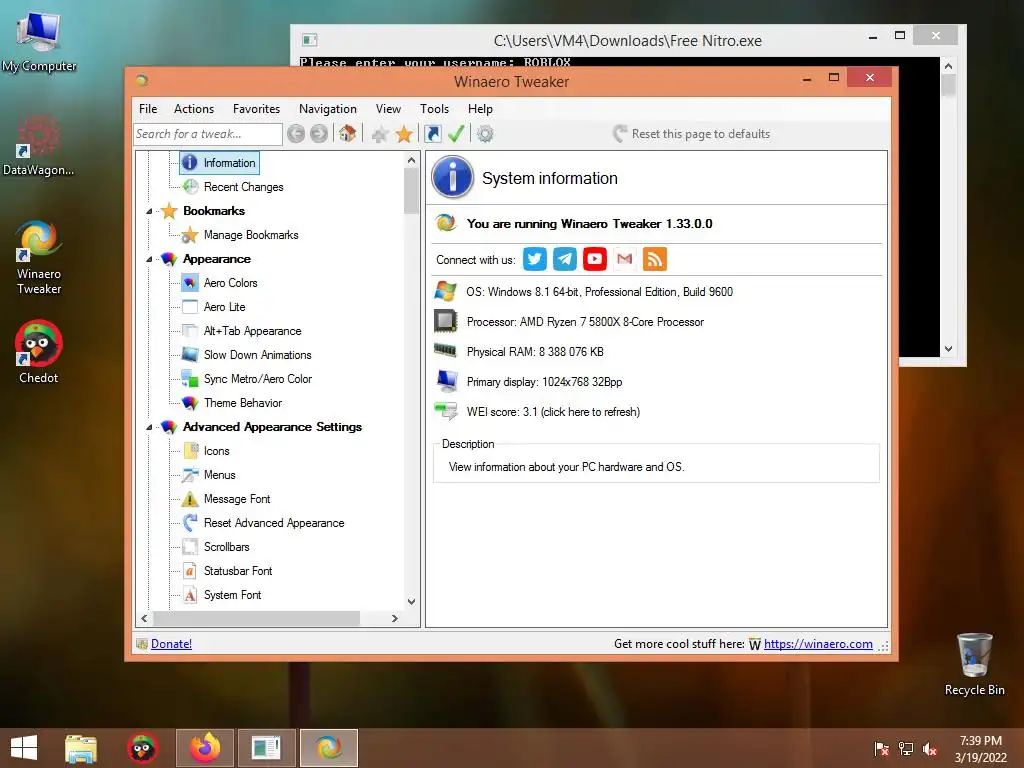Open the Windows Start button
The width and height of the screenshot is (1024, 768).
coord(24,748)
